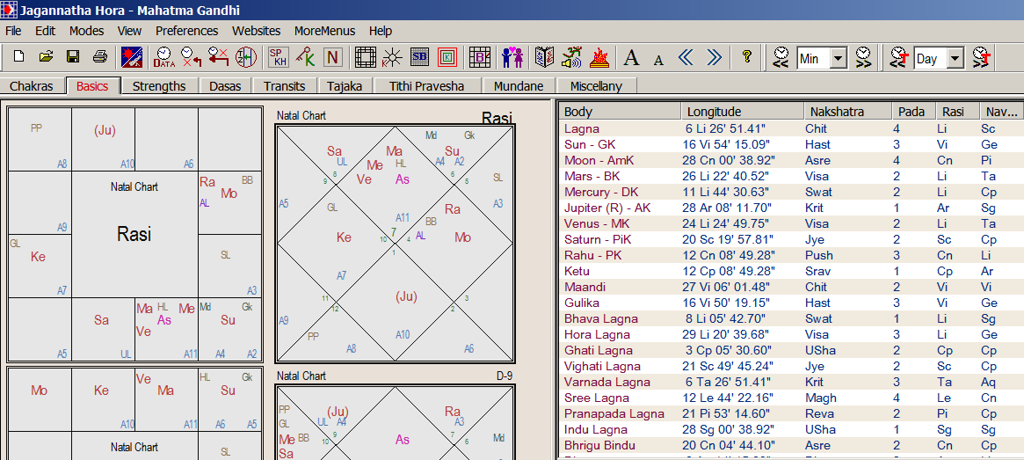This screenshot has width=1024, height=460.
Task: Open the View menu
Action: [129, 31]
